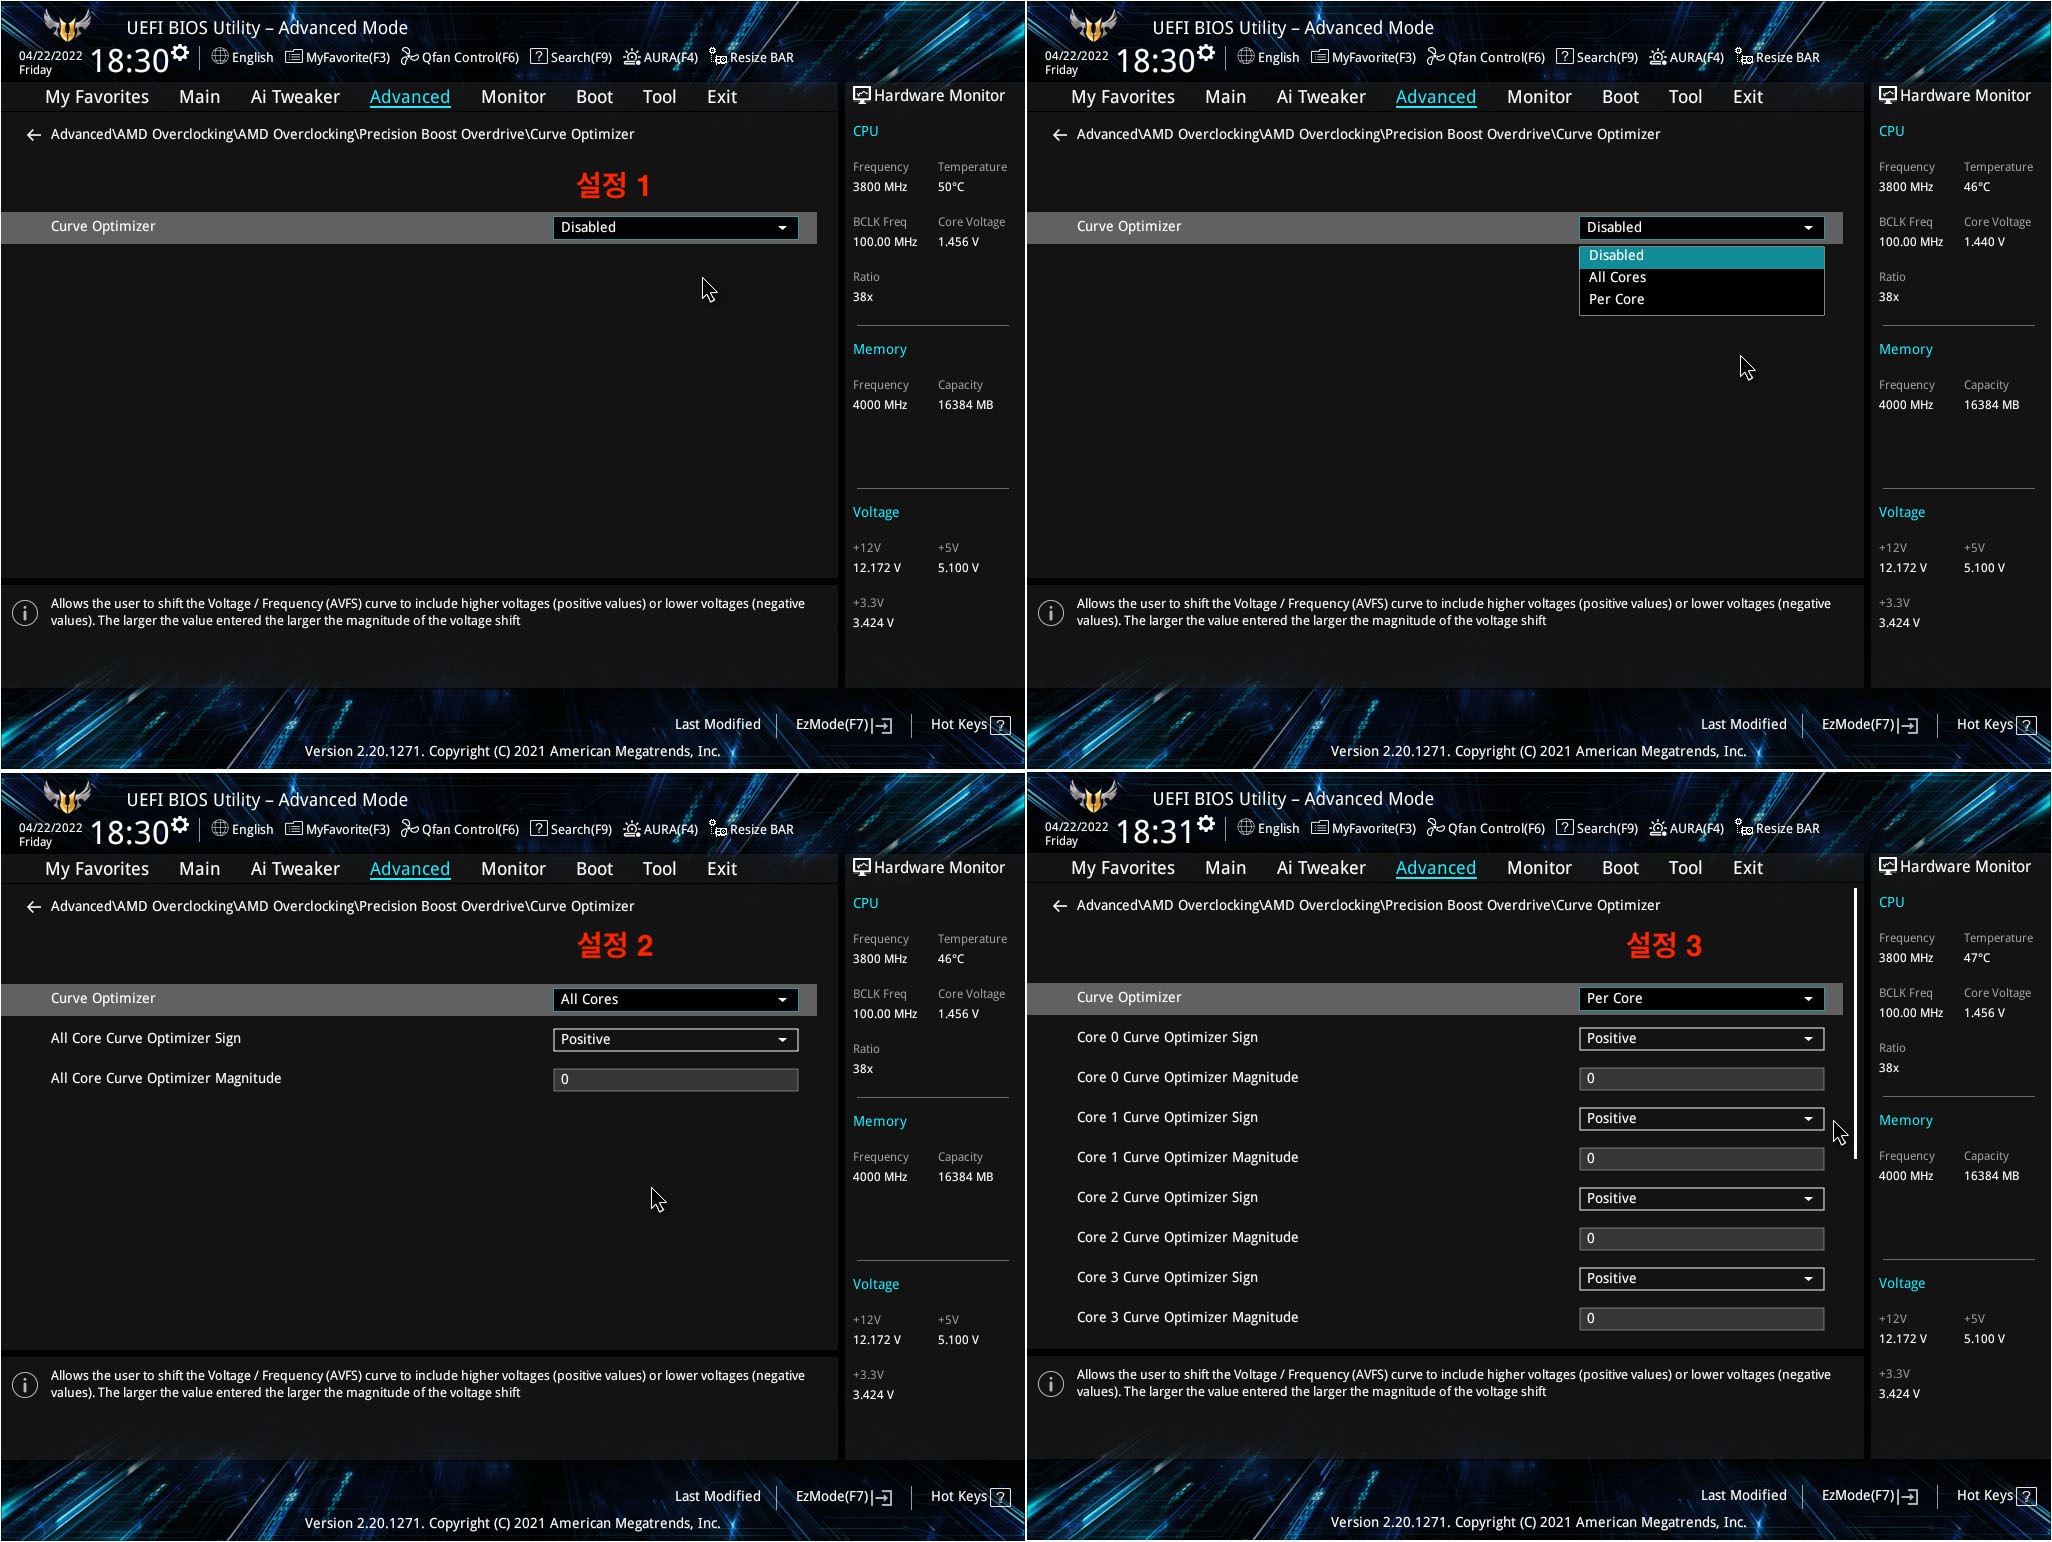Open the Monitor tab in the 설정 3 screen
The height and width of the screenshot is (1542, 2052).
pos(1538,869)
